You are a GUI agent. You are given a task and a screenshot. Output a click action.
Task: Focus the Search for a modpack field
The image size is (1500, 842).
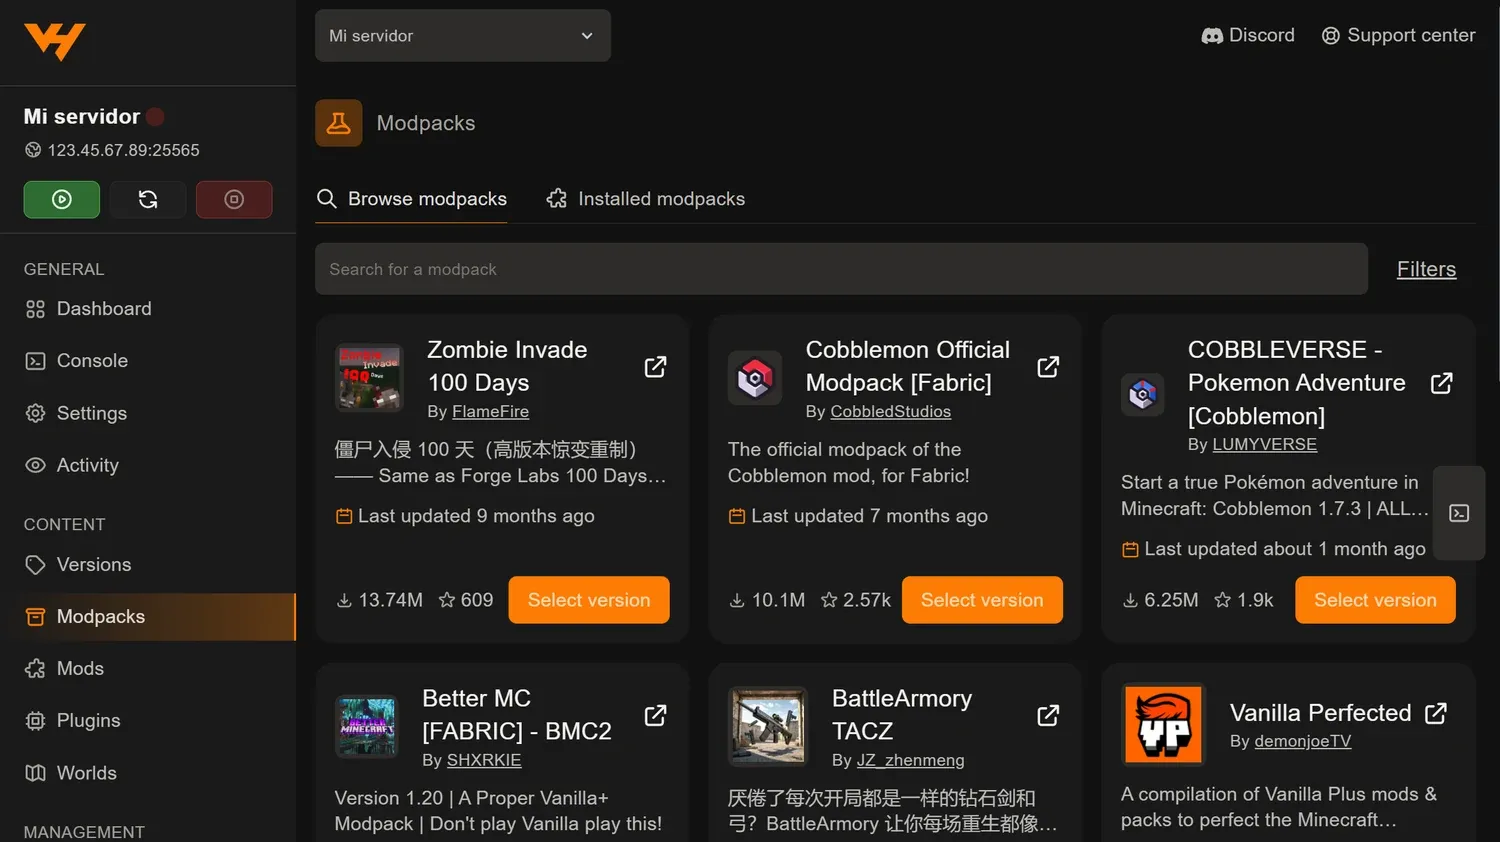[841, 269]
